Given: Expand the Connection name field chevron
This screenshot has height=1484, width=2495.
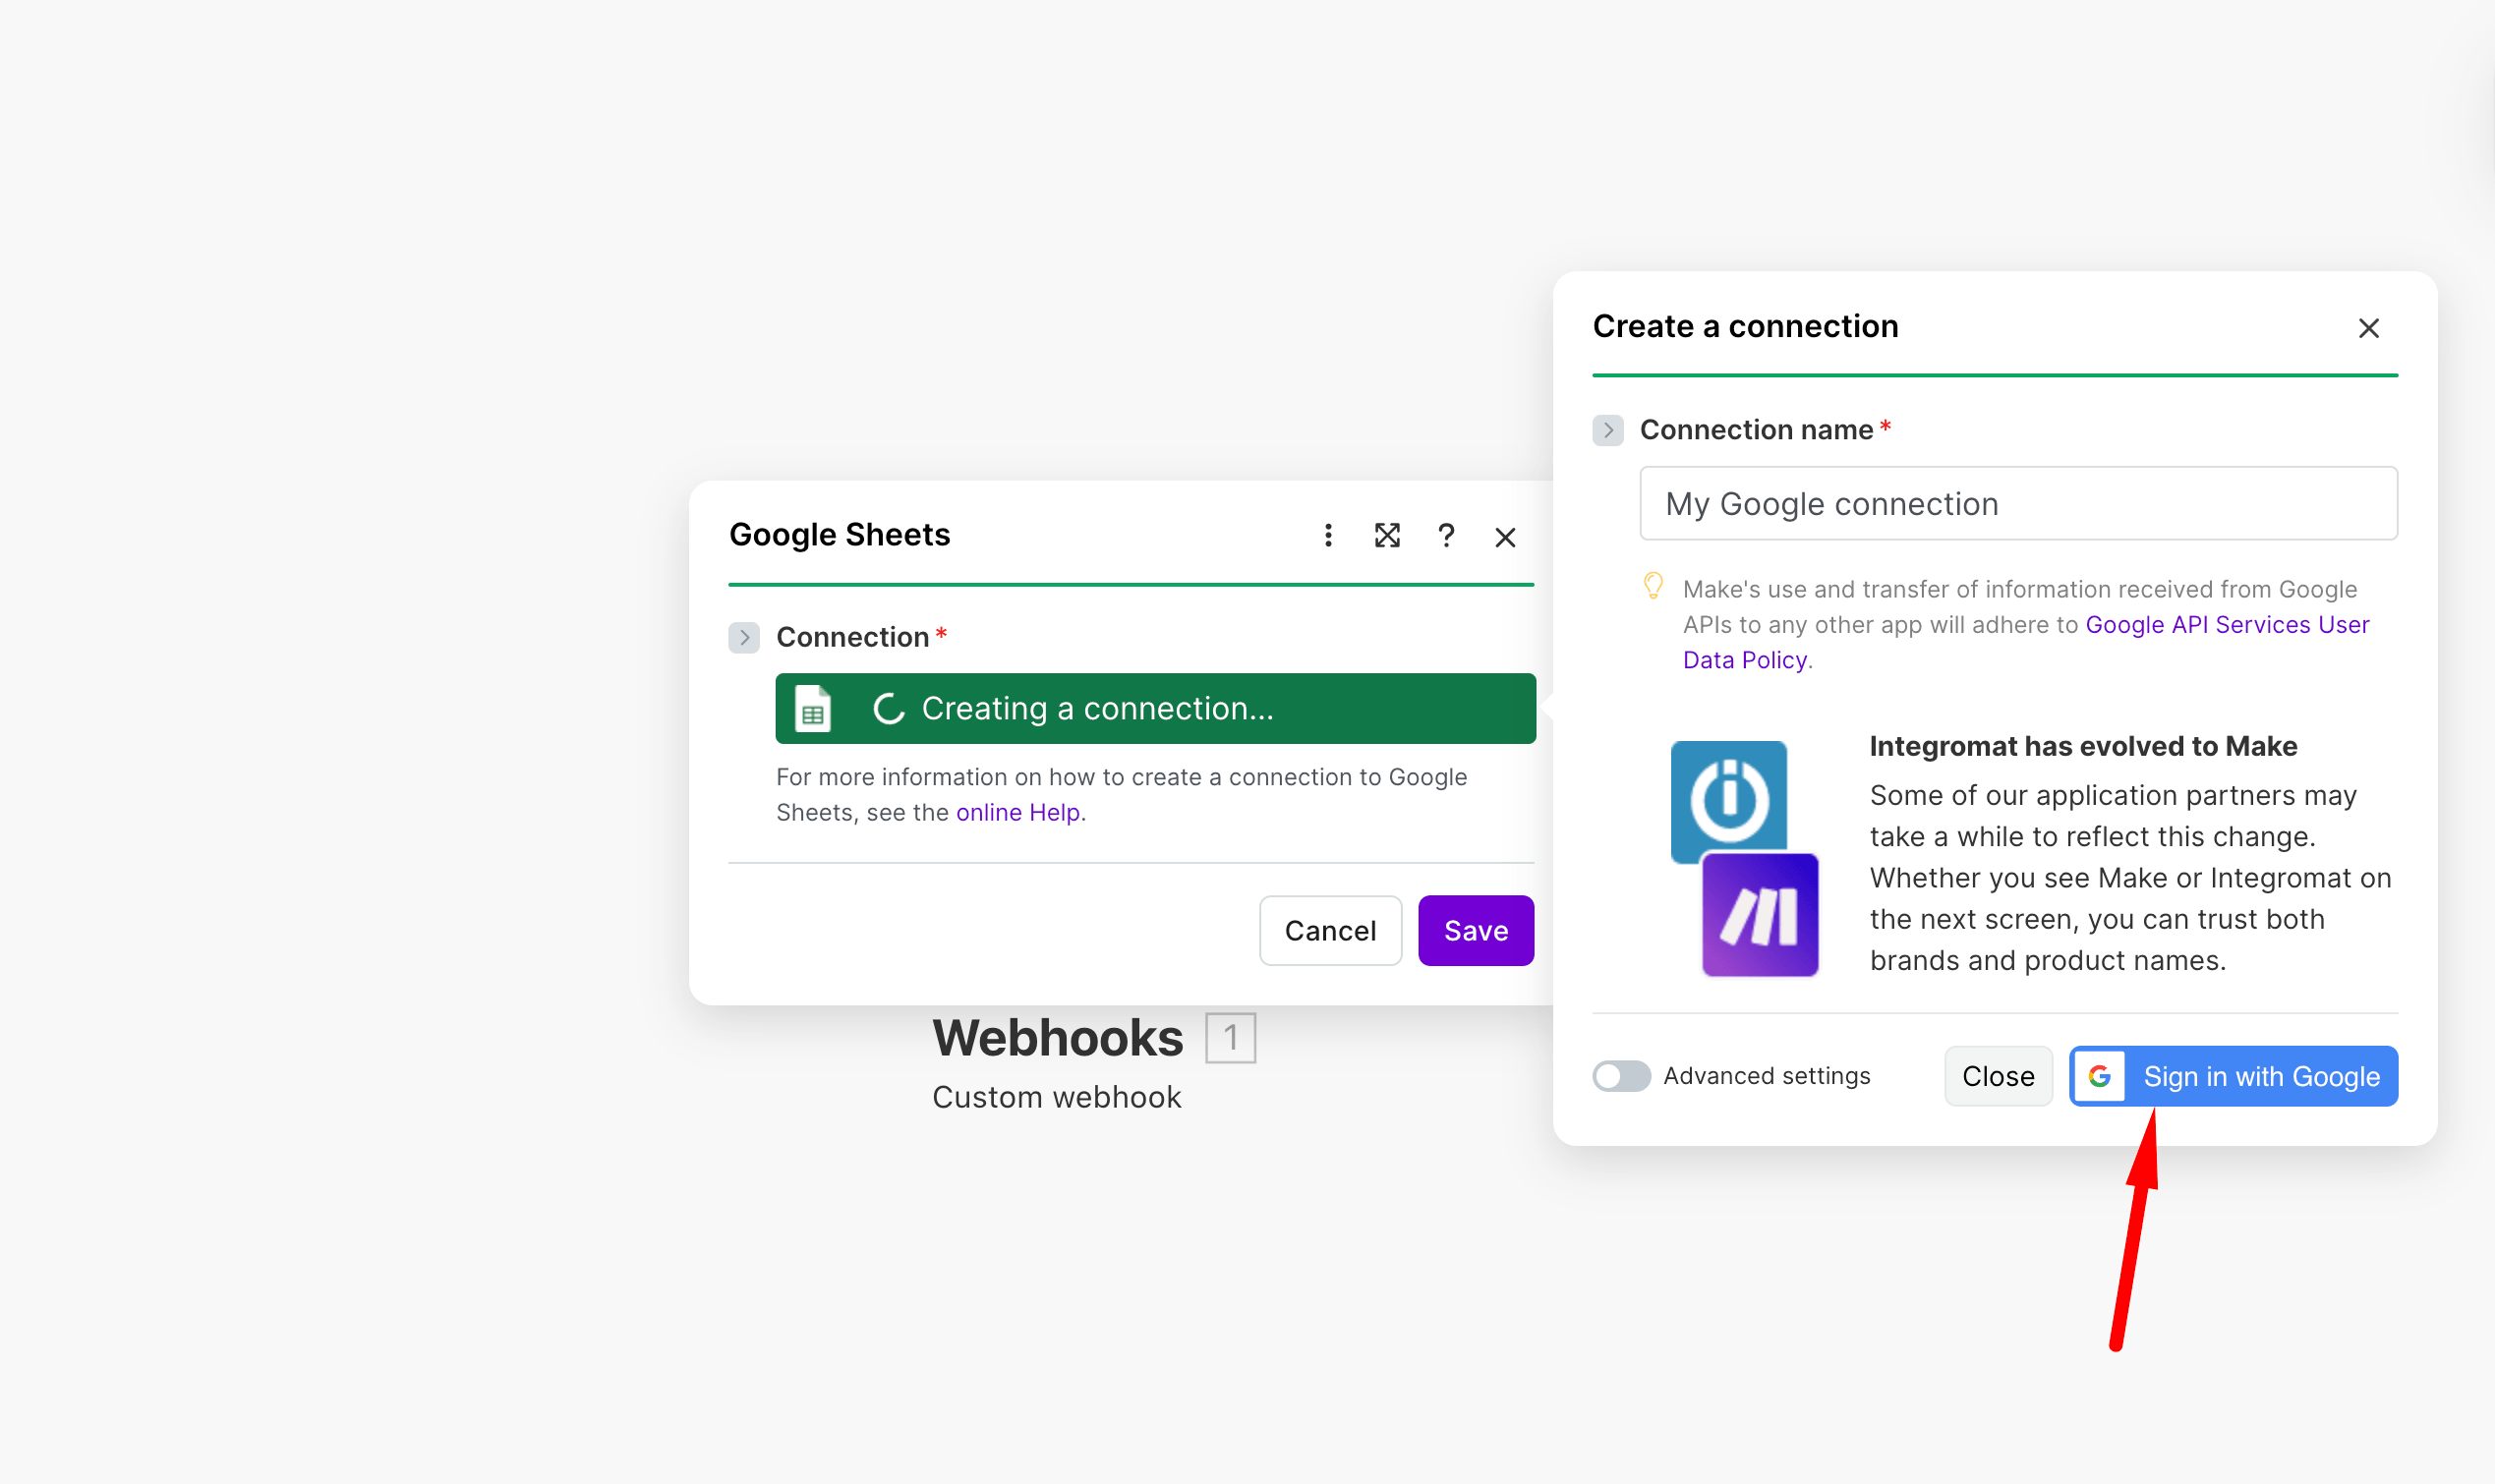Looking at the screenshot, I should tap(1608, 430).
